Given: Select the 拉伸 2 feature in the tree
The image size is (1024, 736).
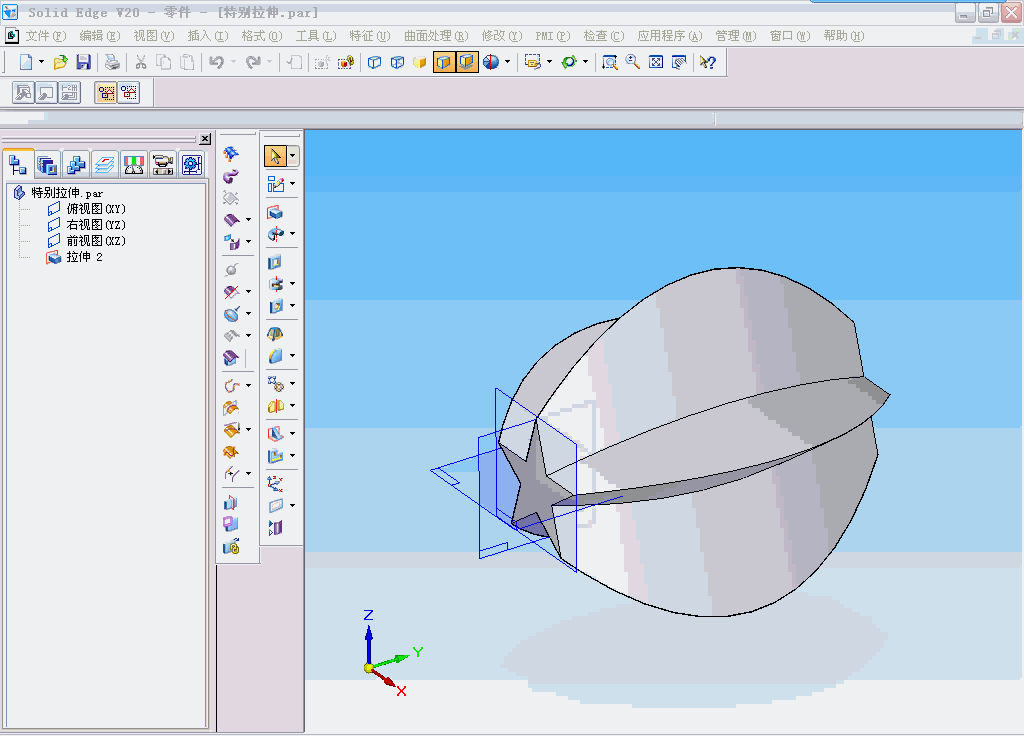Looking at the screenshot, I should click(84, 257).
